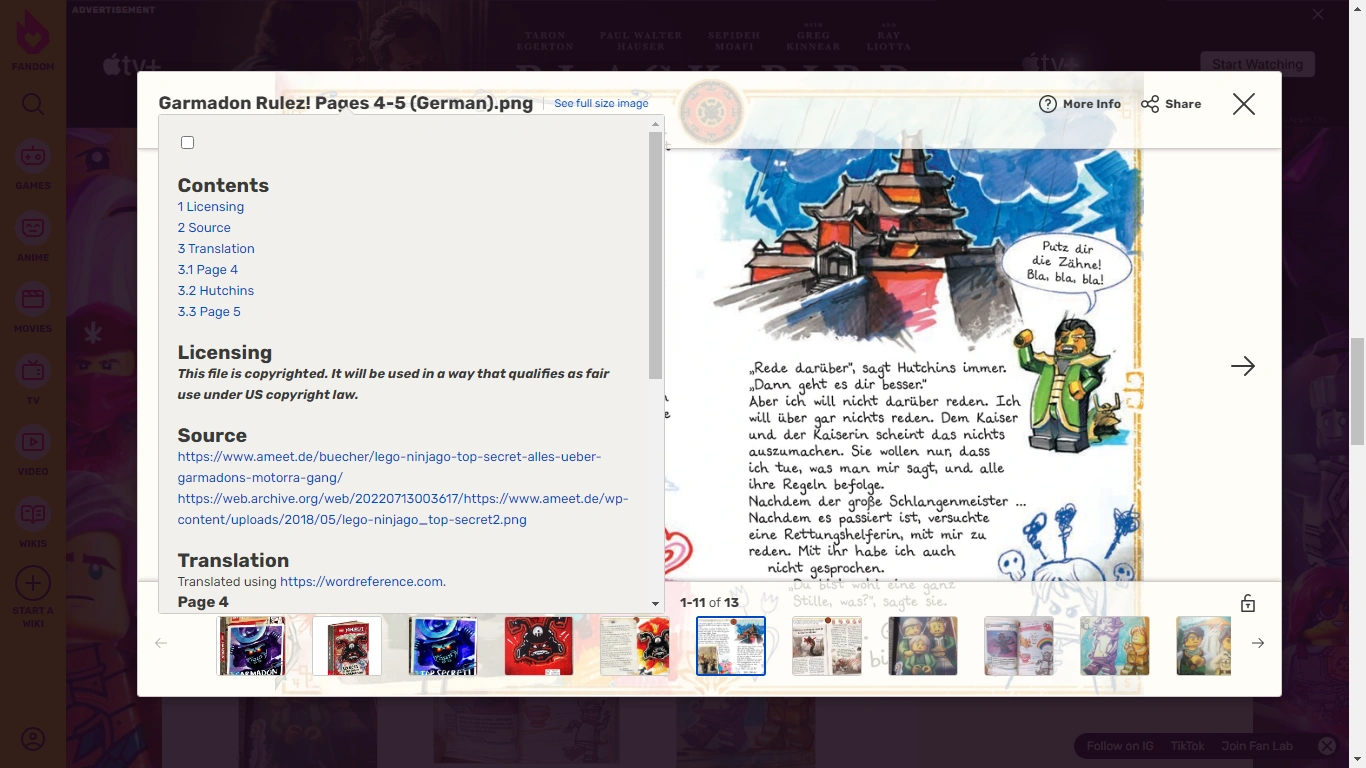Open Follow on IG link
1366x768 pixels.
click(x=1120, y=746)
